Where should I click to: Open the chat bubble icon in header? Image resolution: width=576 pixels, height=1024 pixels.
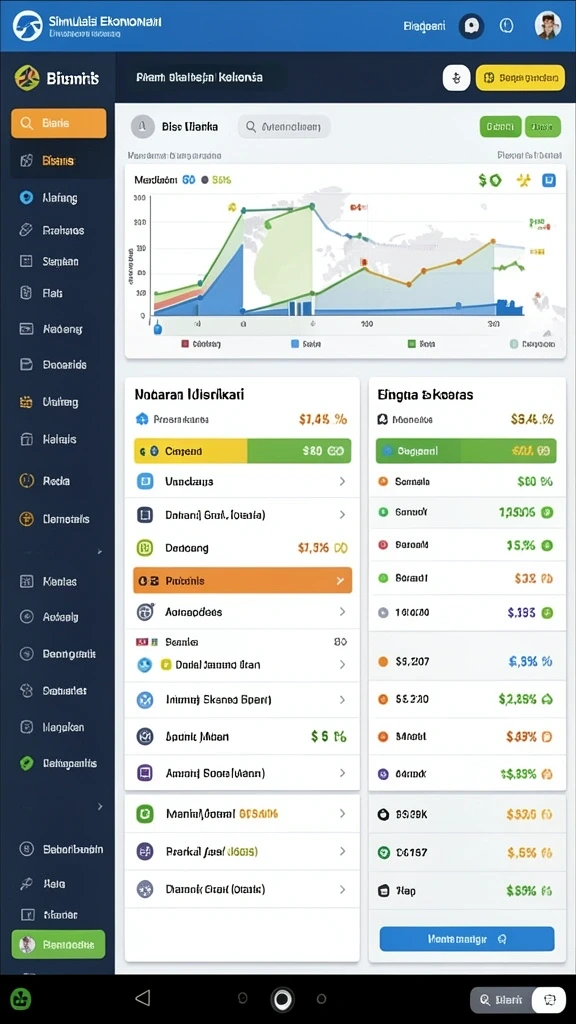471,26
